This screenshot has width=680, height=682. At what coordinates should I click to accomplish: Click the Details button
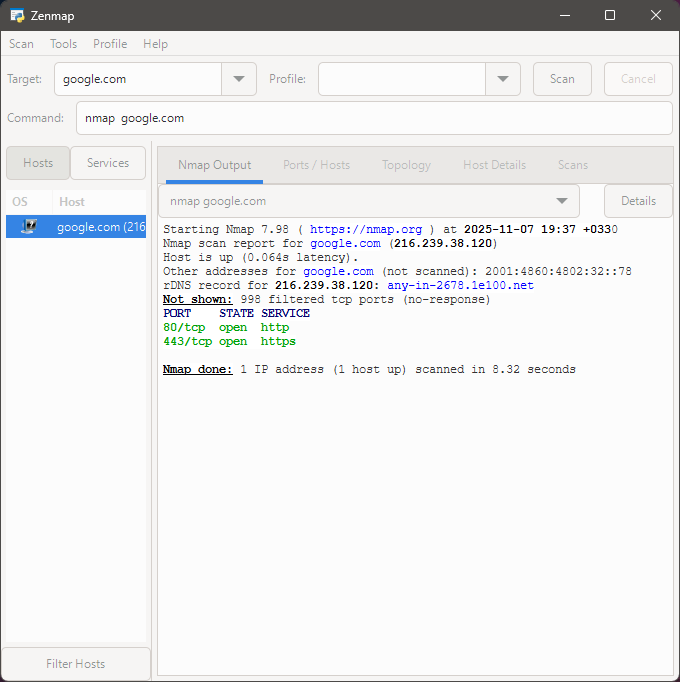(638, 201)
